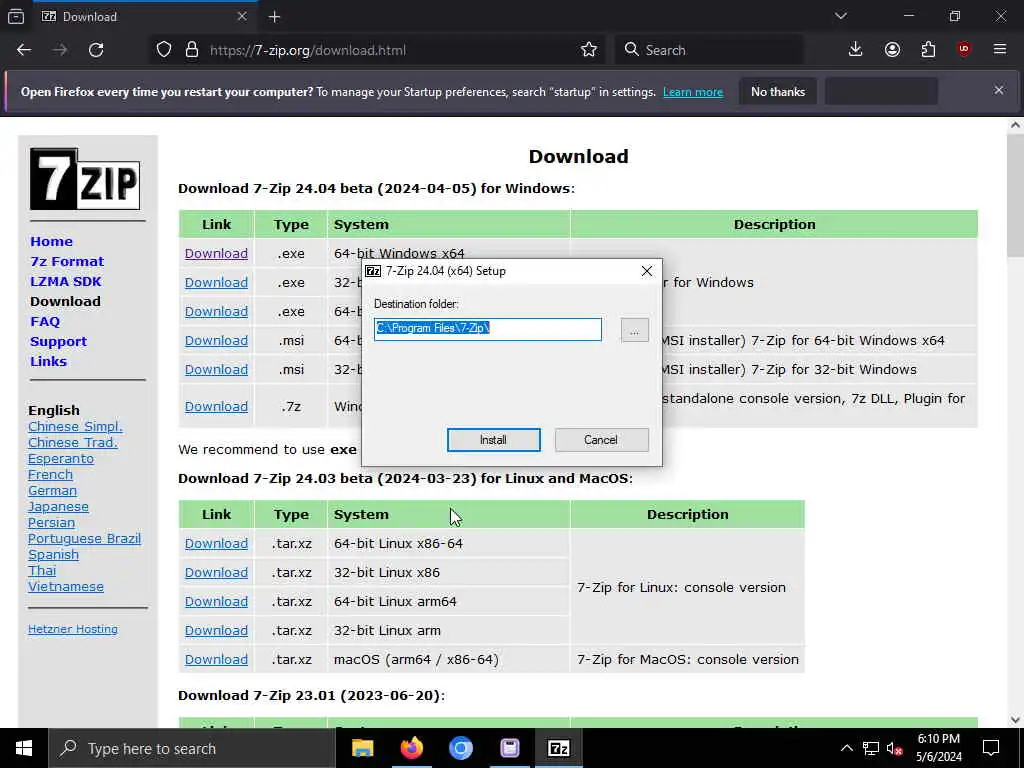1024x768 pixels.
Task: Click No thanks in the notification bar
Action: coord(778,91)
